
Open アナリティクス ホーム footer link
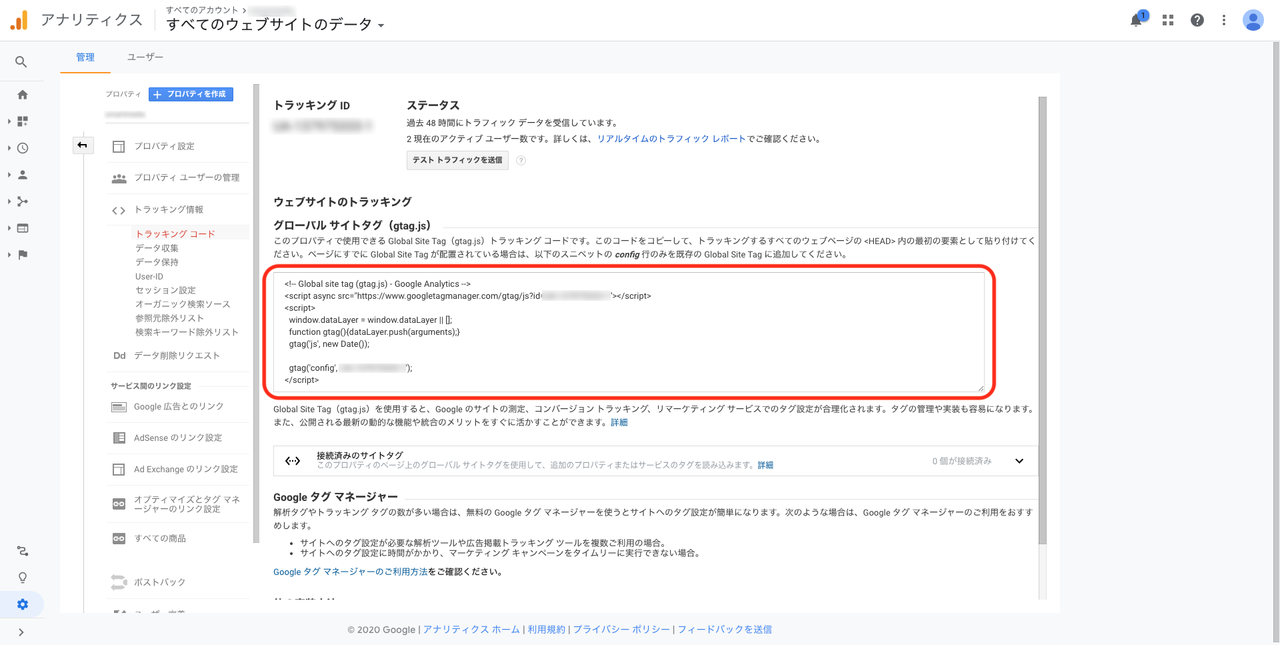click(x=471, y=630)
